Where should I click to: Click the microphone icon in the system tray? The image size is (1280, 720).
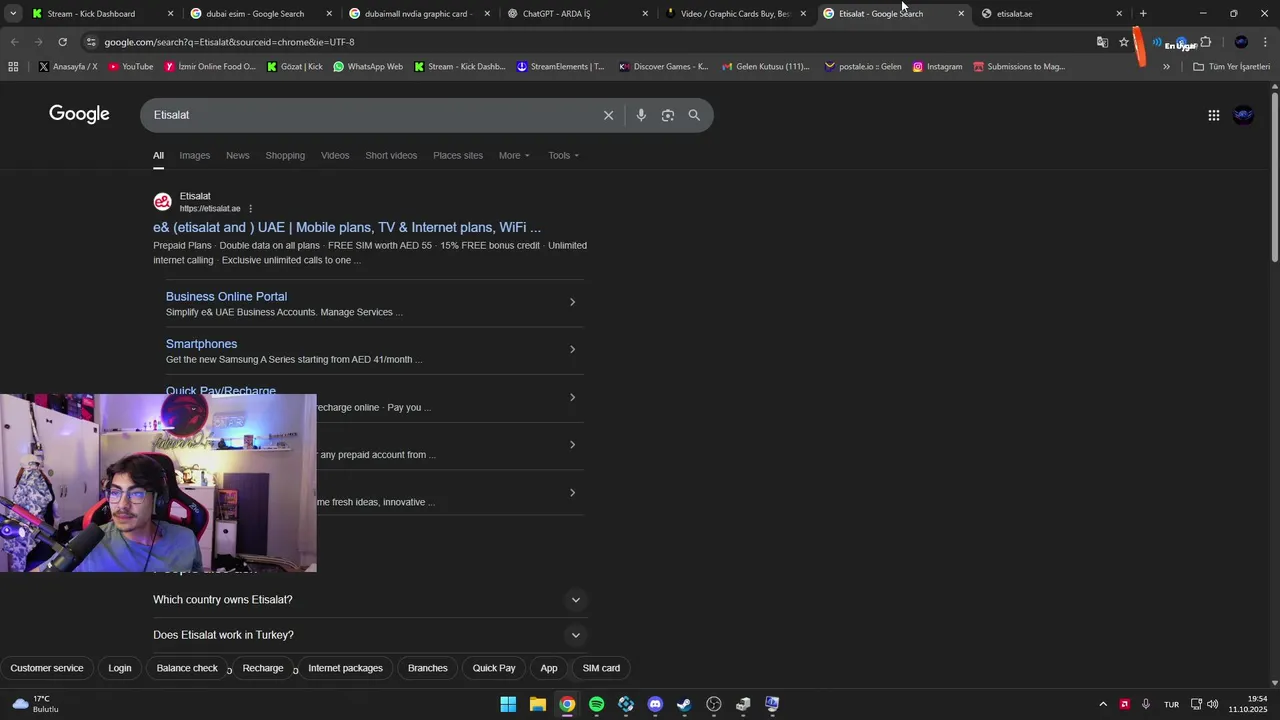tap(1146, 704)
